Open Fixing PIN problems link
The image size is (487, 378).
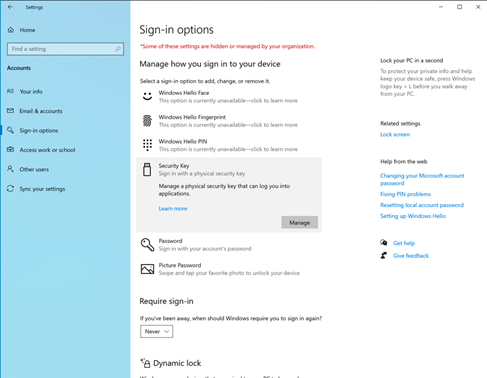(405, 194)
